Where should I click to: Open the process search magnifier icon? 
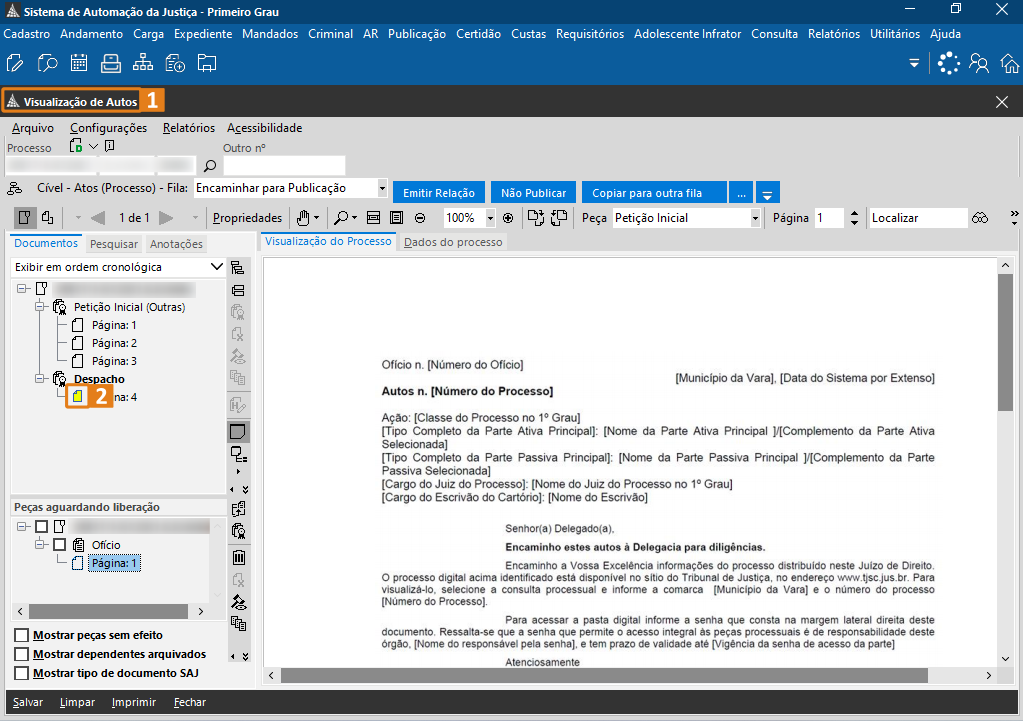pyautogui.click(x=47, y=63)
